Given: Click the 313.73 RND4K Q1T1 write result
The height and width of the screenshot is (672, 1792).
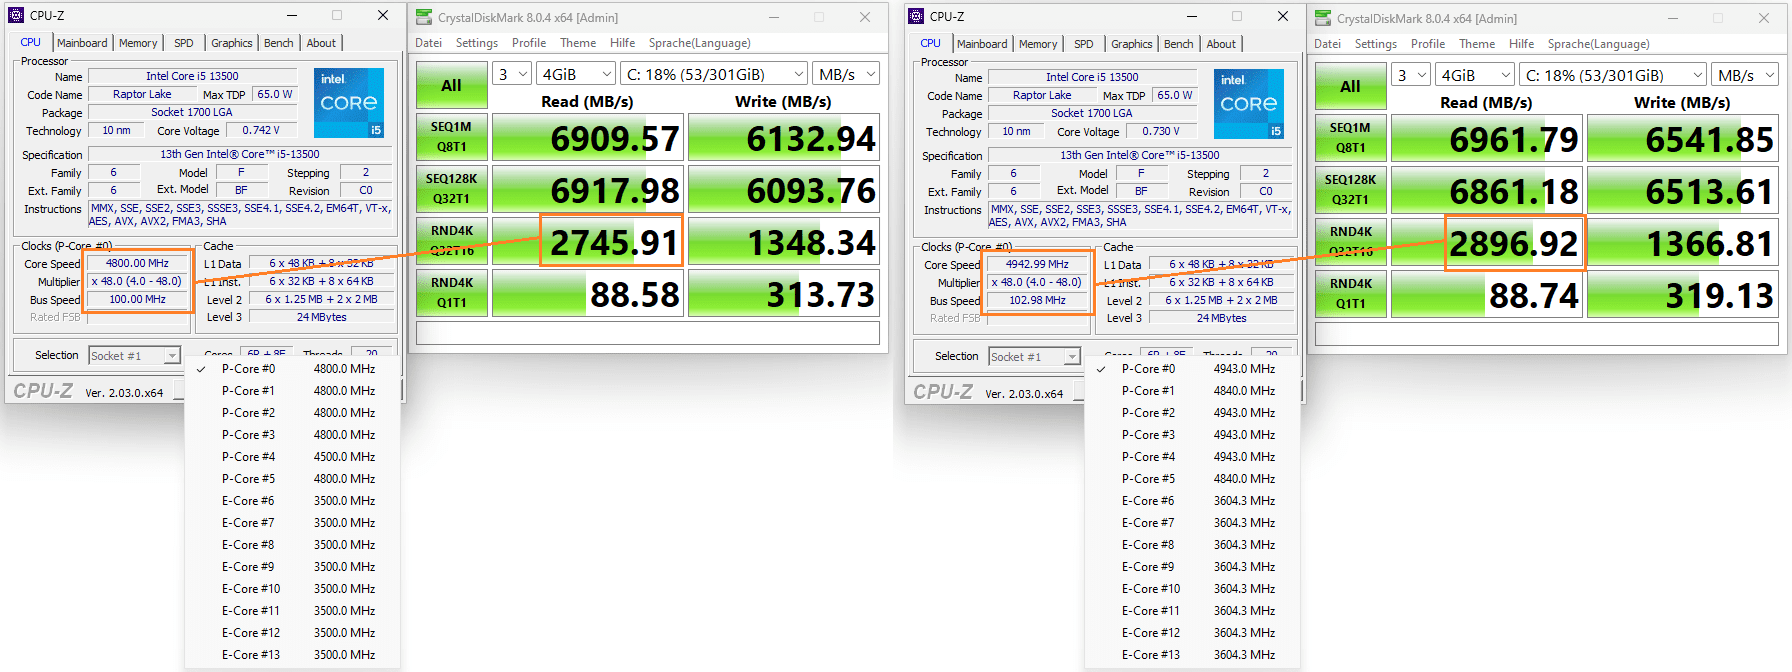Looking at the screenshot, I should coord(784,293).
